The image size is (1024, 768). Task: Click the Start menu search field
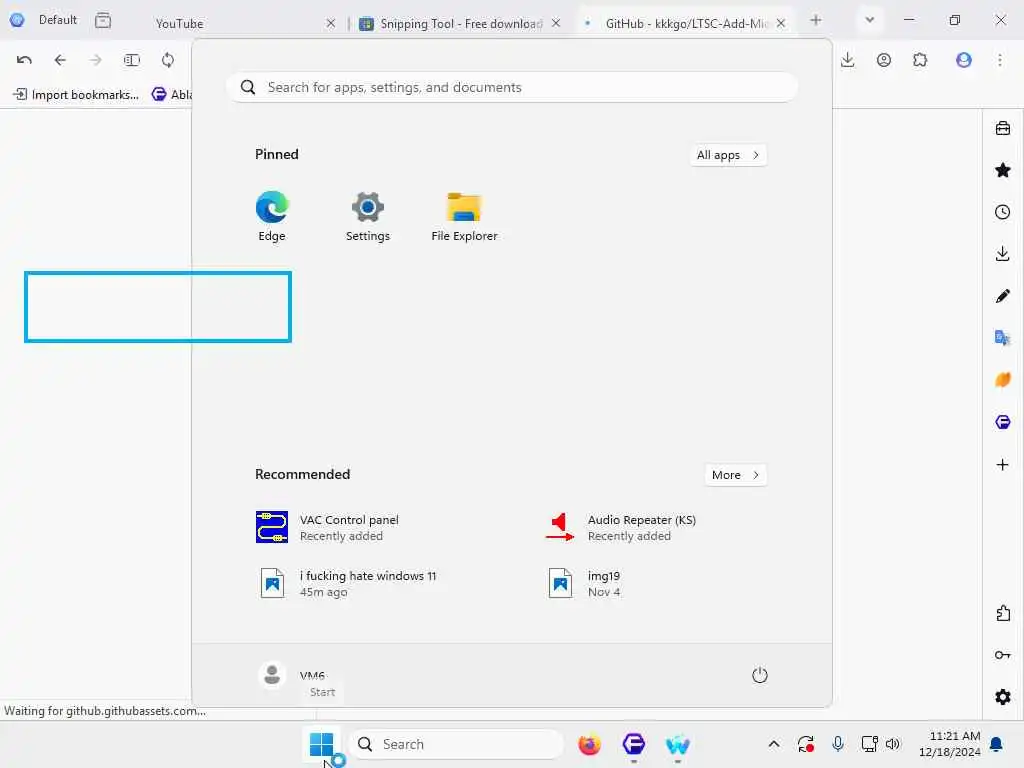pos(512,88)
